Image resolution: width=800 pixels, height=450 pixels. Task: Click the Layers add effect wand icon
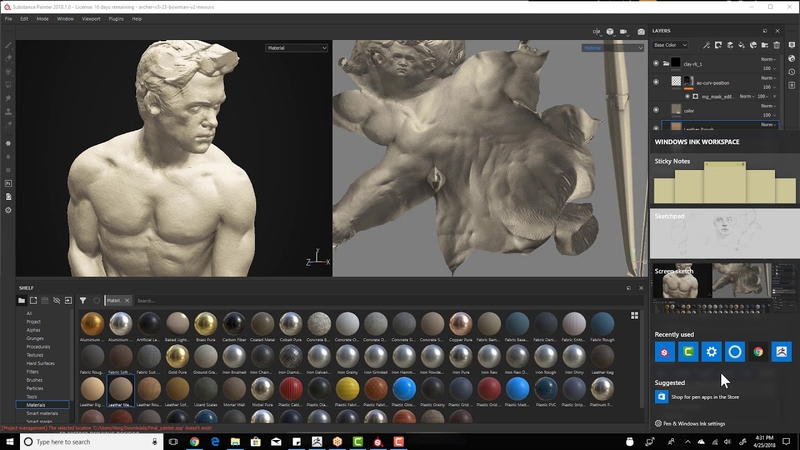coord(707,45)
